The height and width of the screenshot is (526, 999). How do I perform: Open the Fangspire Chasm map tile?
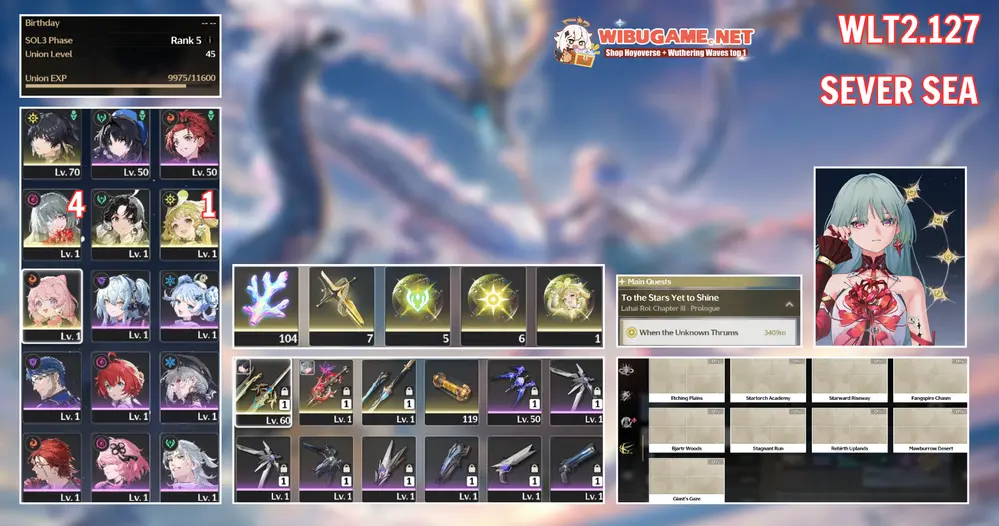[x=930, y=381]
